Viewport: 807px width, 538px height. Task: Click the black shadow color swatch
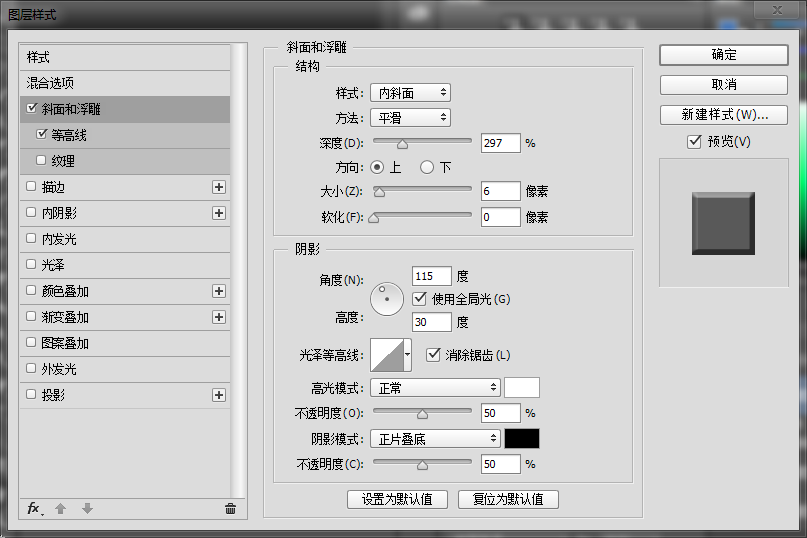click(x=522, y=438)
